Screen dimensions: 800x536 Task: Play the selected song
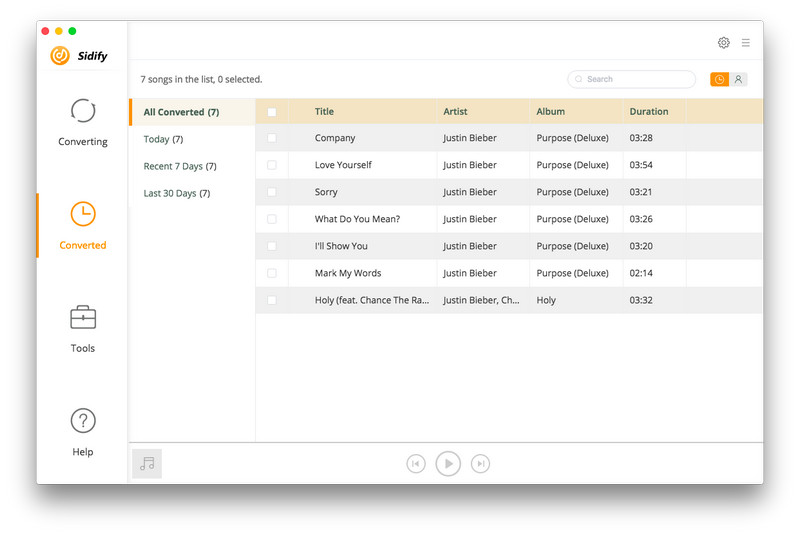448,464
